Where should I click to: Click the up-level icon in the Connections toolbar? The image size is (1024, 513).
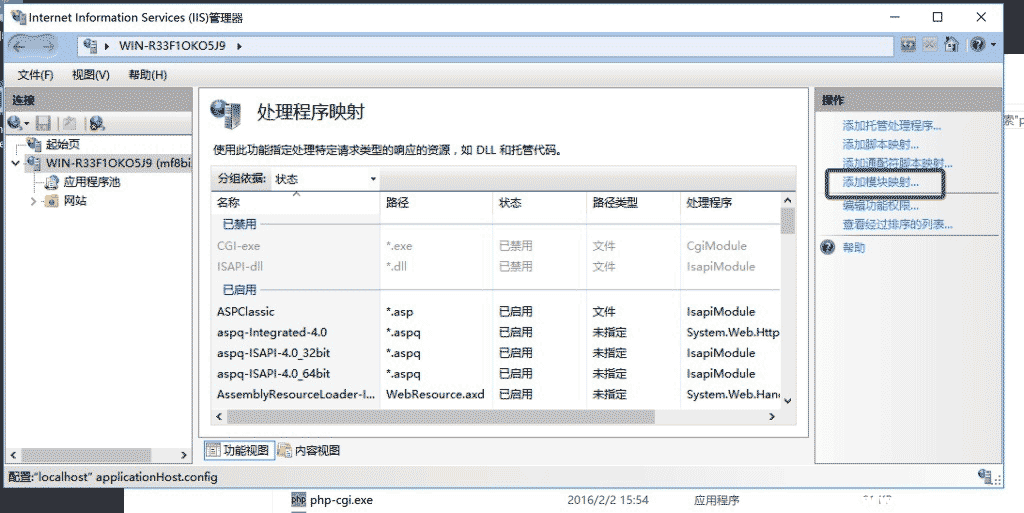tap(70, 123)
